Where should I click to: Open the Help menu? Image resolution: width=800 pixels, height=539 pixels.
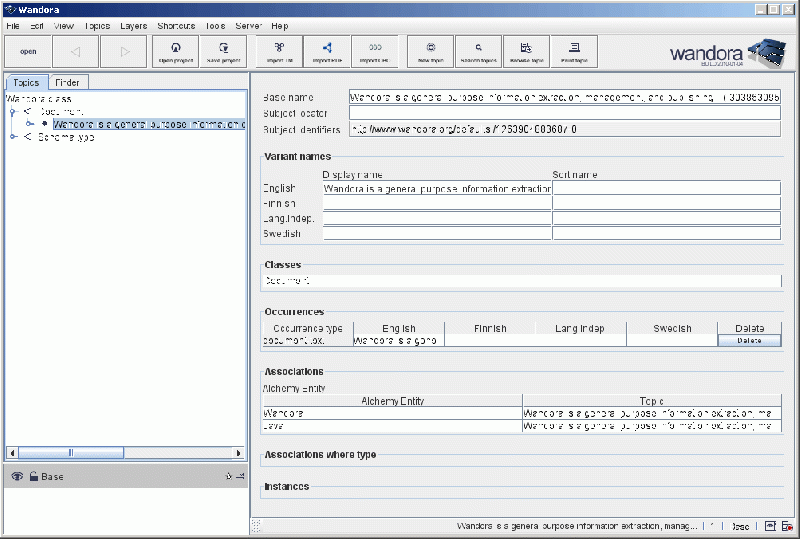280,26
